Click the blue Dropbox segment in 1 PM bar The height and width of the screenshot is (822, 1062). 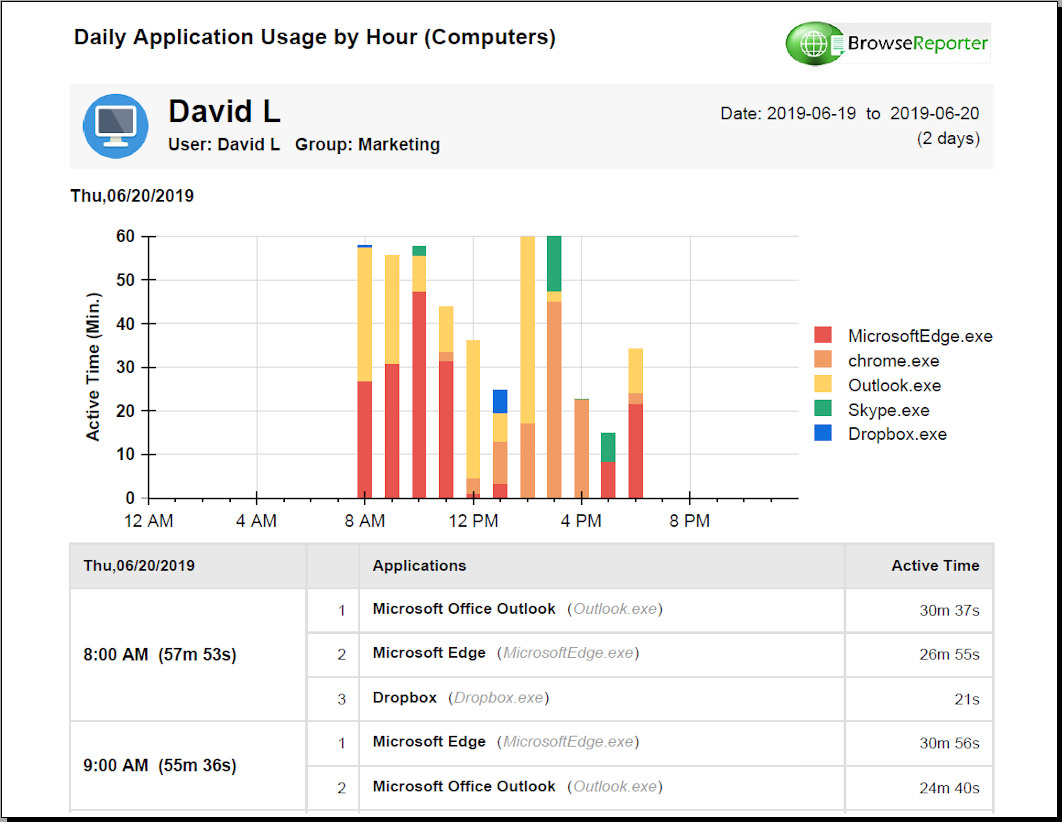click(x=500, y=401)
